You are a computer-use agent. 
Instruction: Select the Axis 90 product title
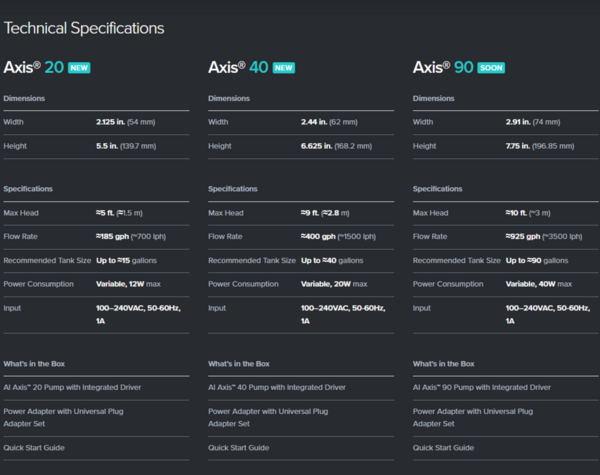pos(443,67)
